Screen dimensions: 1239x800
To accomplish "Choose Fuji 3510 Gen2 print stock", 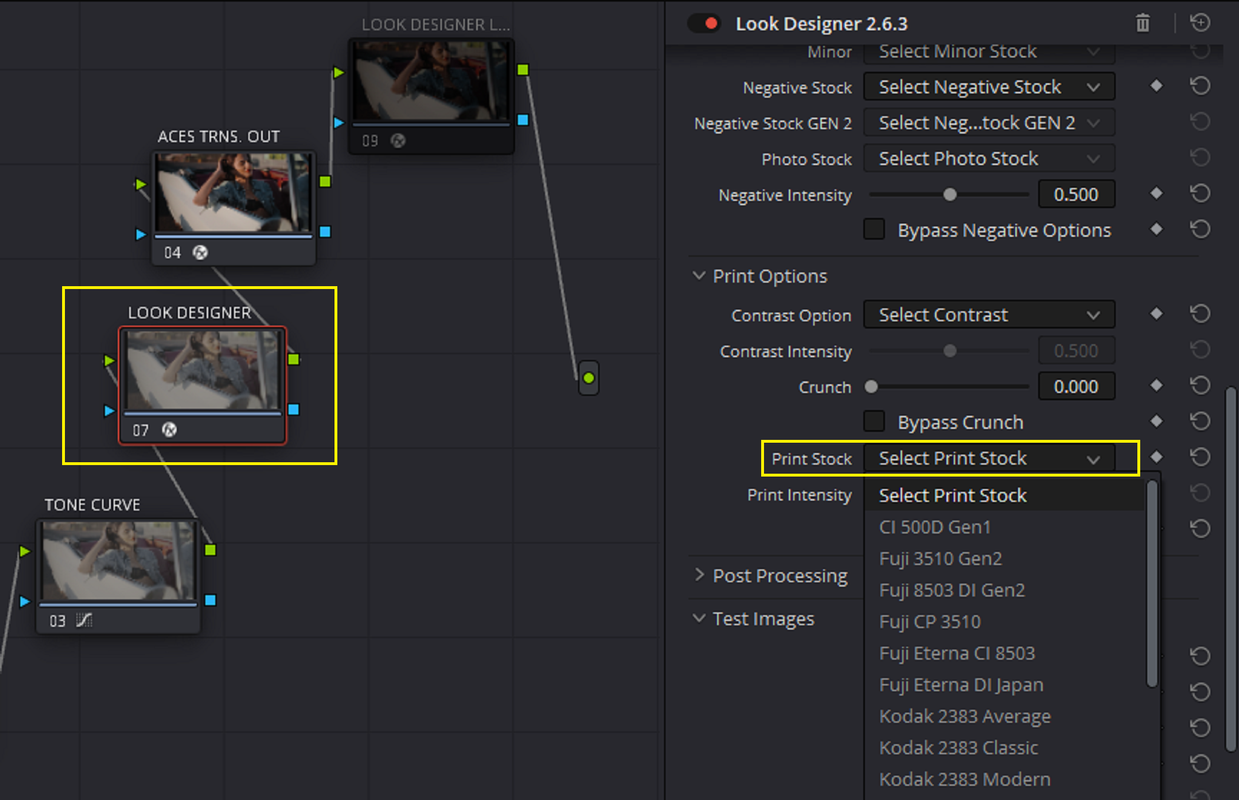I will click(x=1004, y=559).
